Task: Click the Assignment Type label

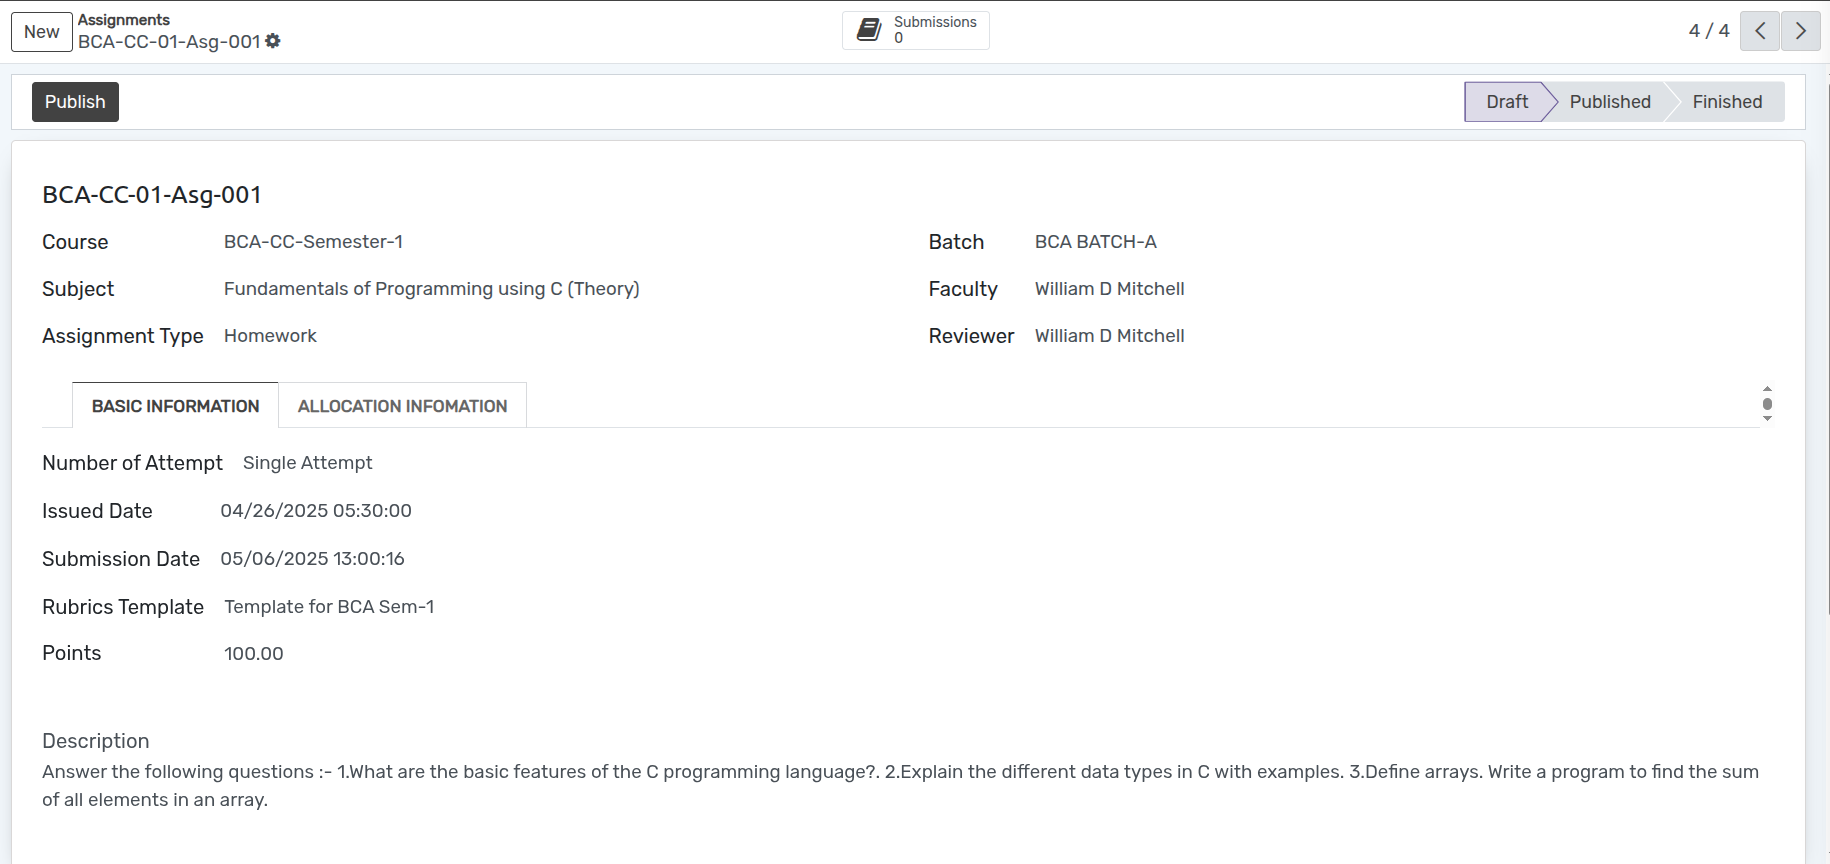Action: (x=122, y=336)
